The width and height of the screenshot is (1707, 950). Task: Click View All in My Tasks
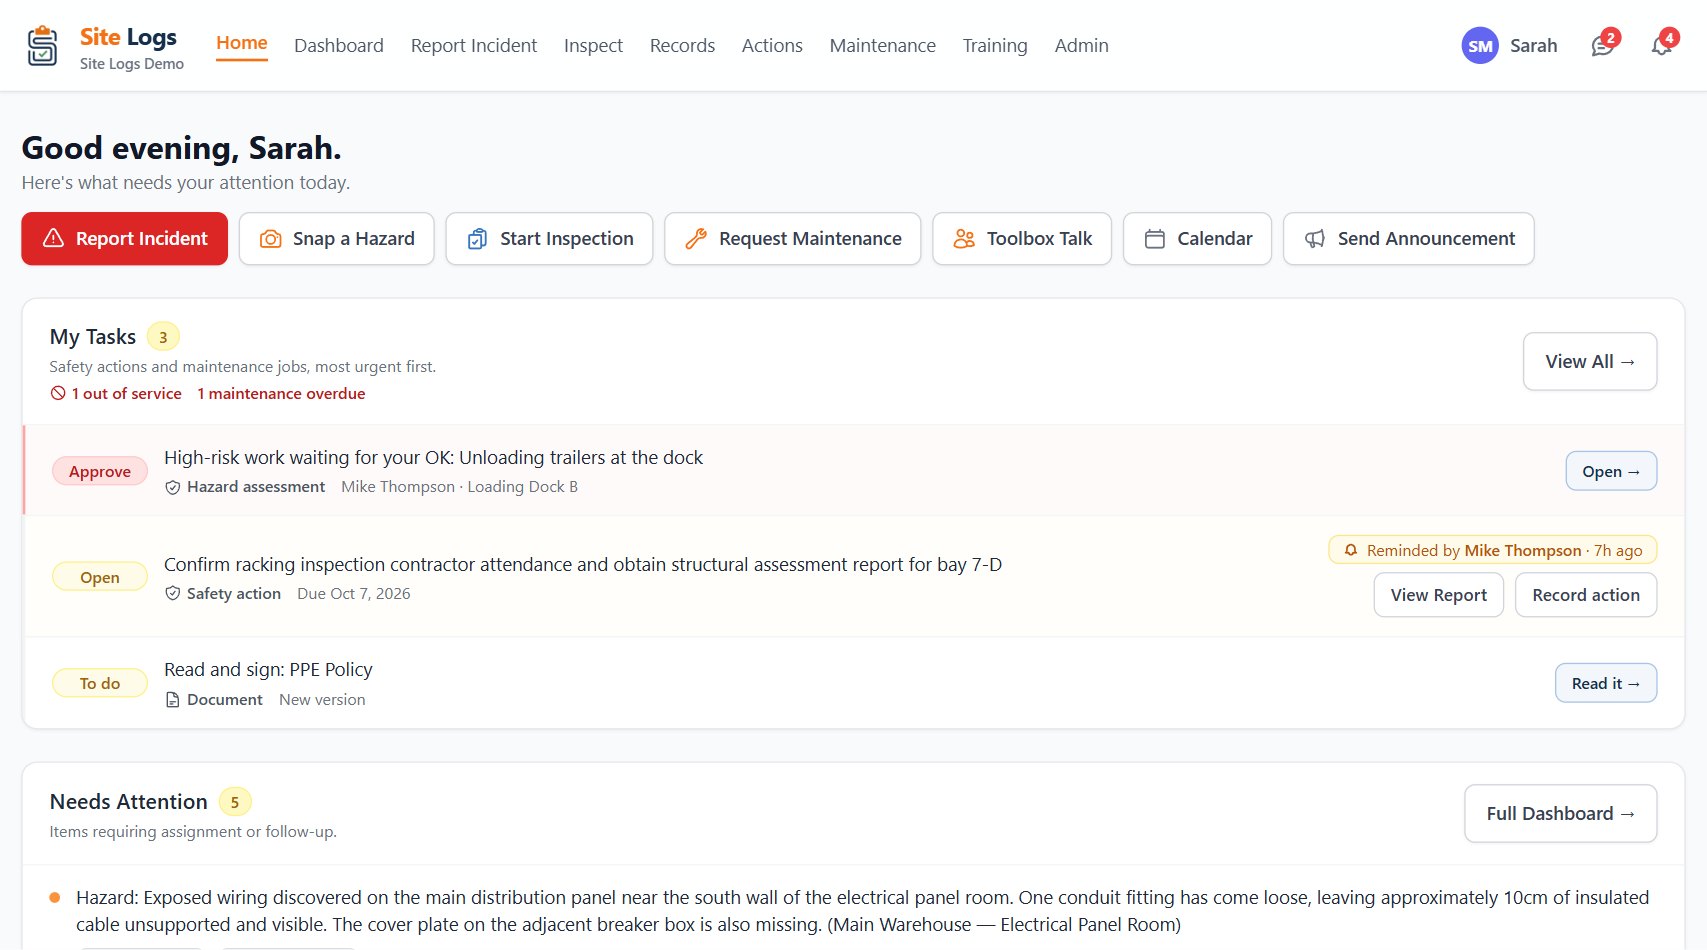pos(1590,361)
